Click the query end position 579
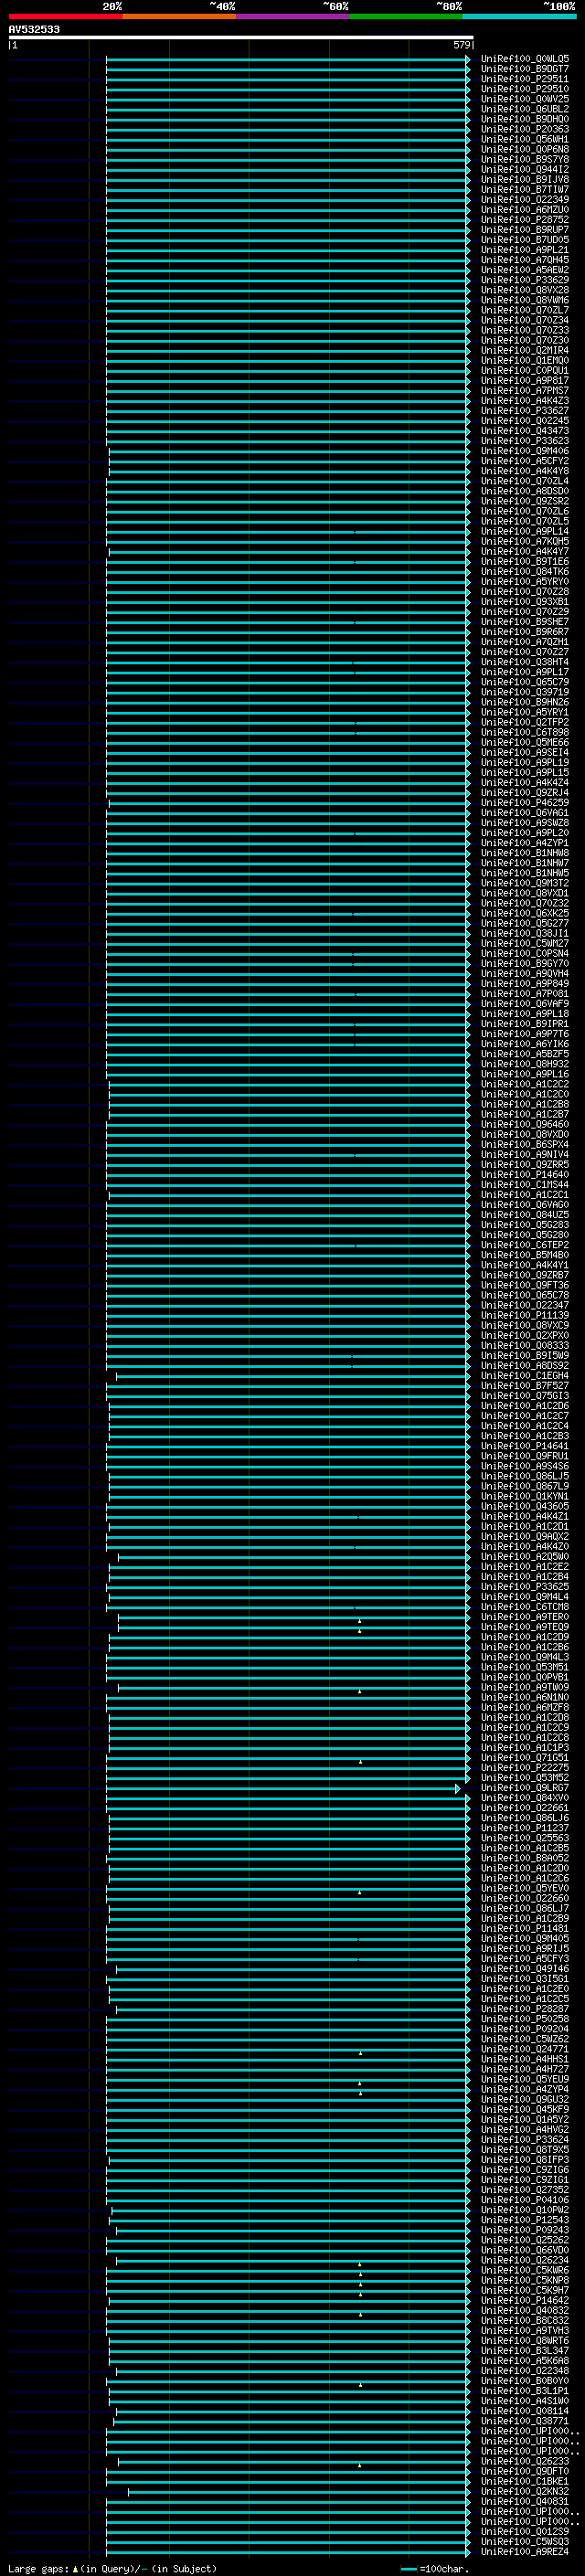The height and width of the screenshot is (2576, 585). click(461, 45)
